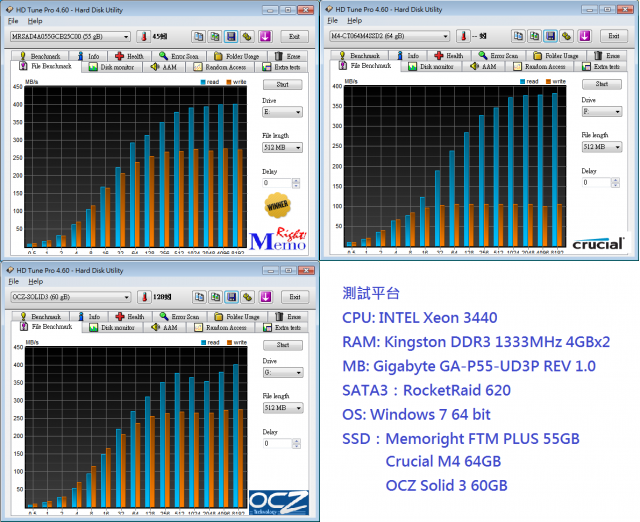640x522 pixels.
Task: Save screenshot floppy icon in M4-CT064M4SSD2 window
Action: [550, 36]
